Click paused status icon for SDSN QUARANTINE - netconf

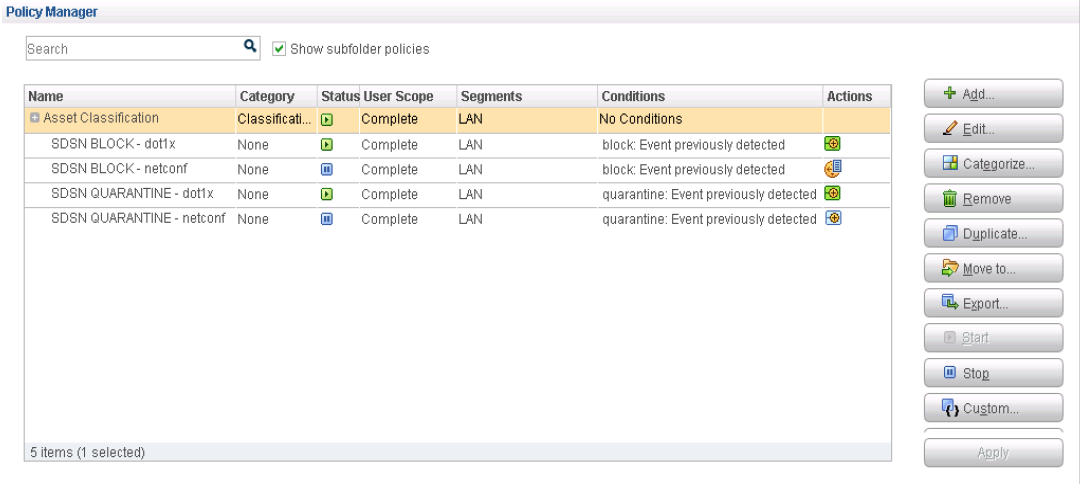click(x=326, y=219)
